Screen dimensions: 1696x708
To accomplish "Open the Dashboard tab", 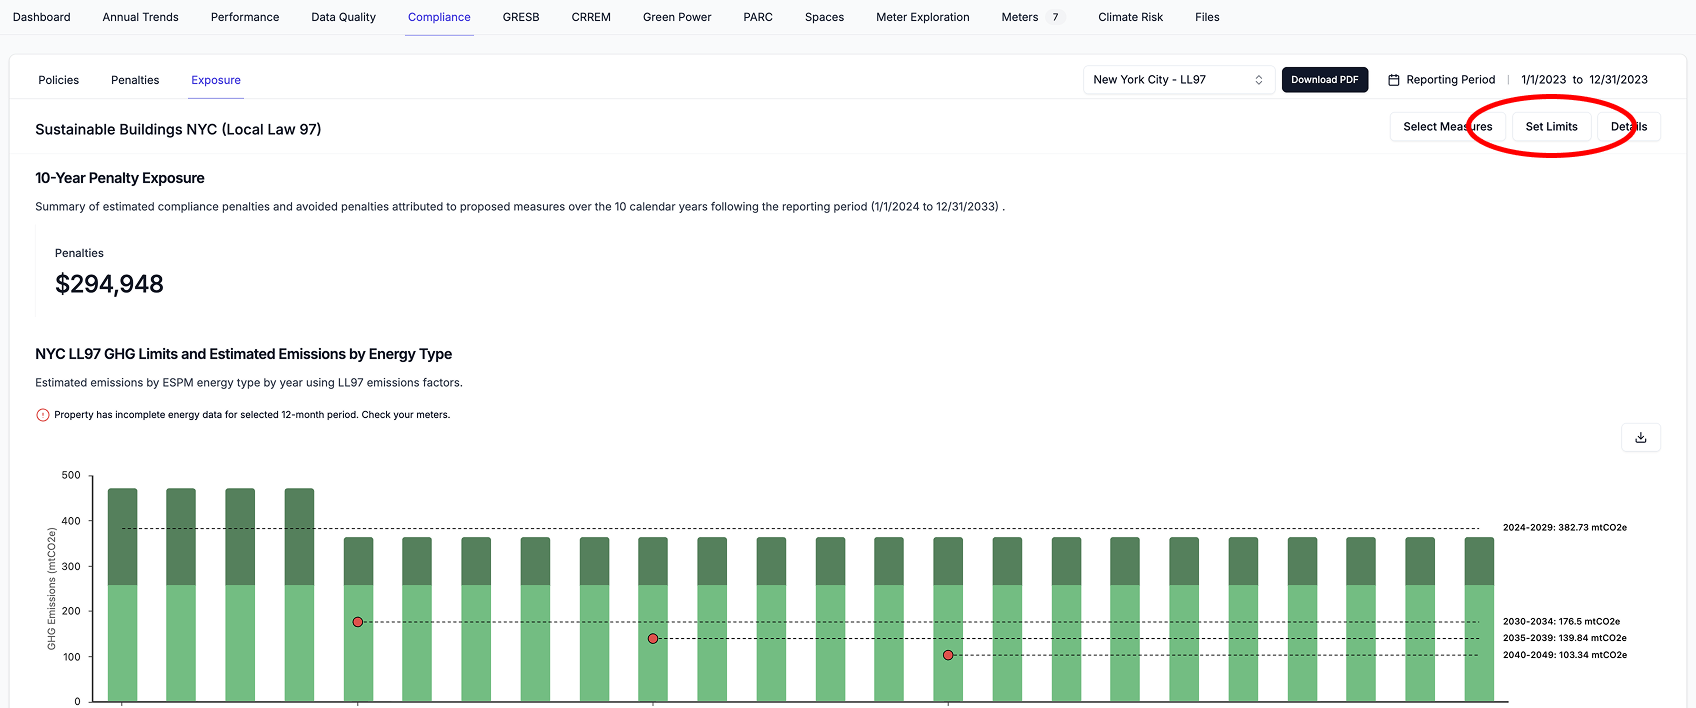I will pyautogui.click(x=42, y=17).
